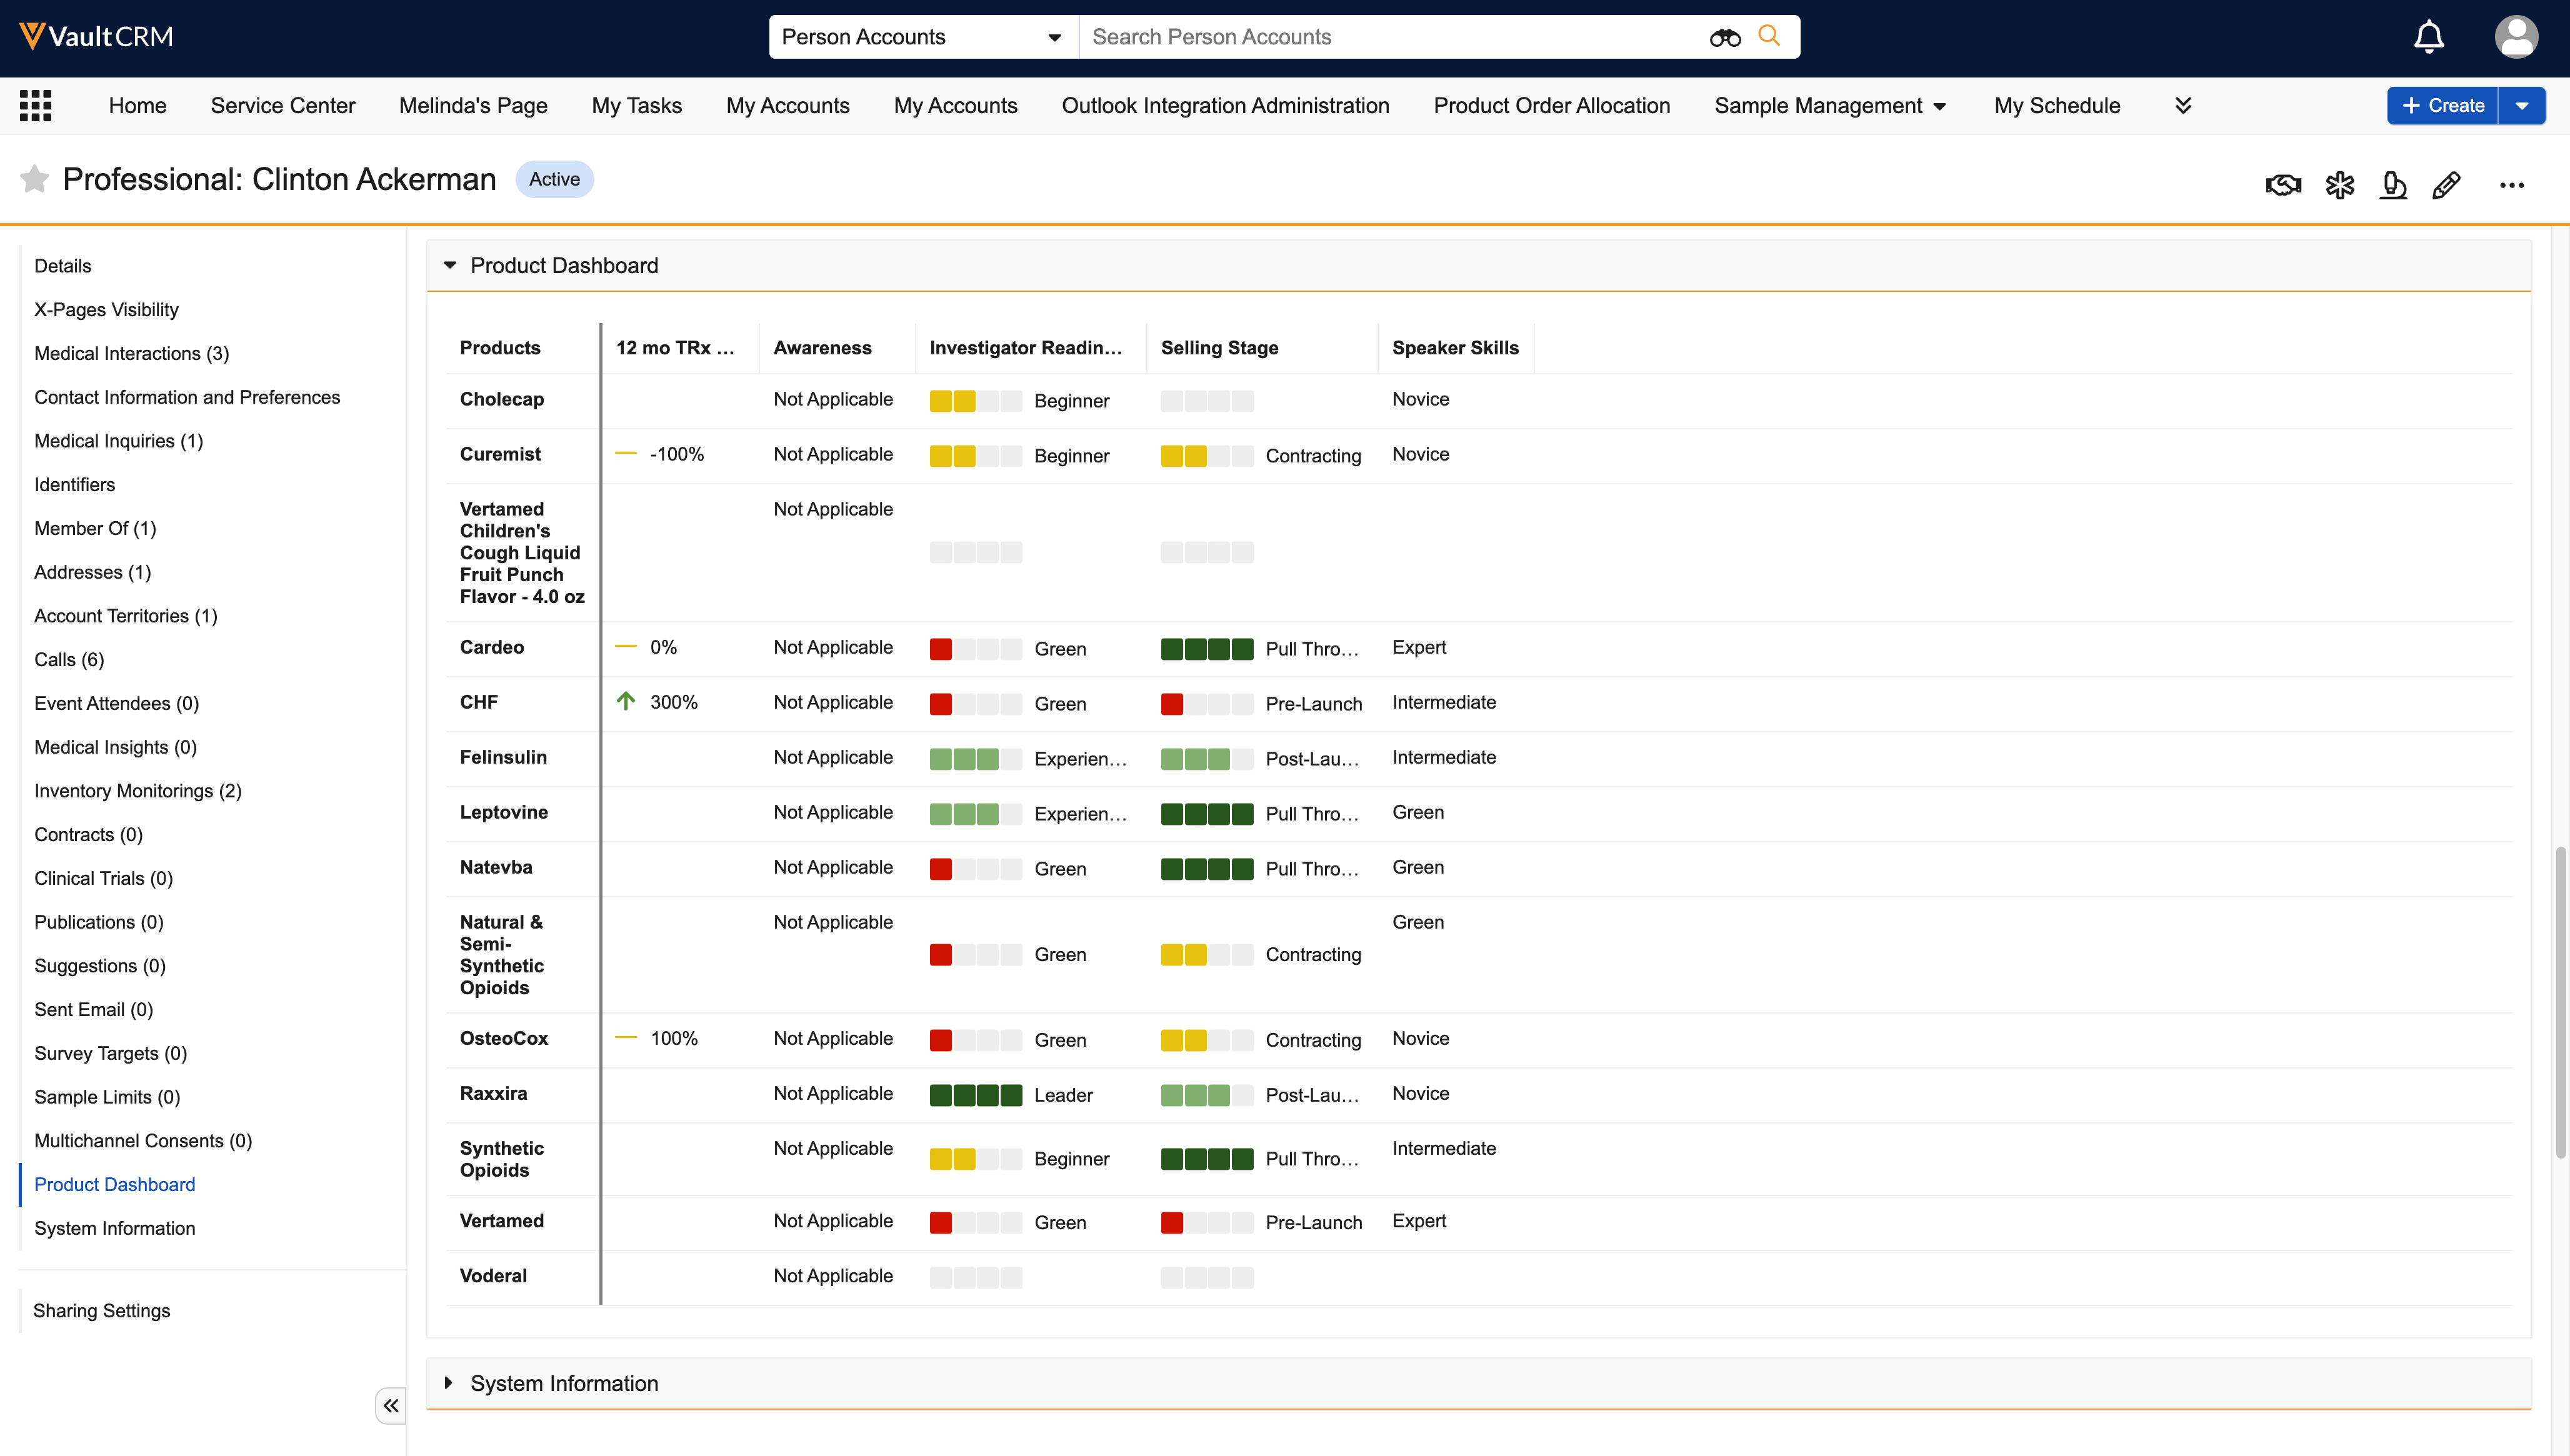Select Calls (6) in the sidebar
This screenshot has width=2570, height=1456.
69,659
